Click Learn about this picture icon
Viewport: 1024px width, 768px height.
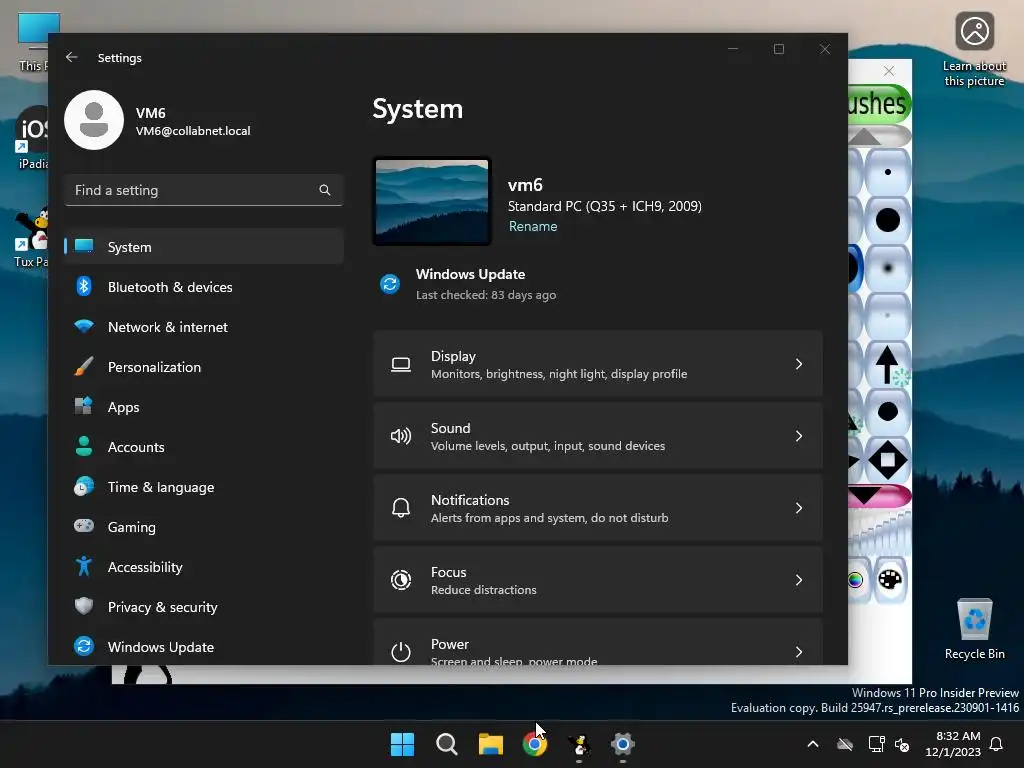coord(974,50)
